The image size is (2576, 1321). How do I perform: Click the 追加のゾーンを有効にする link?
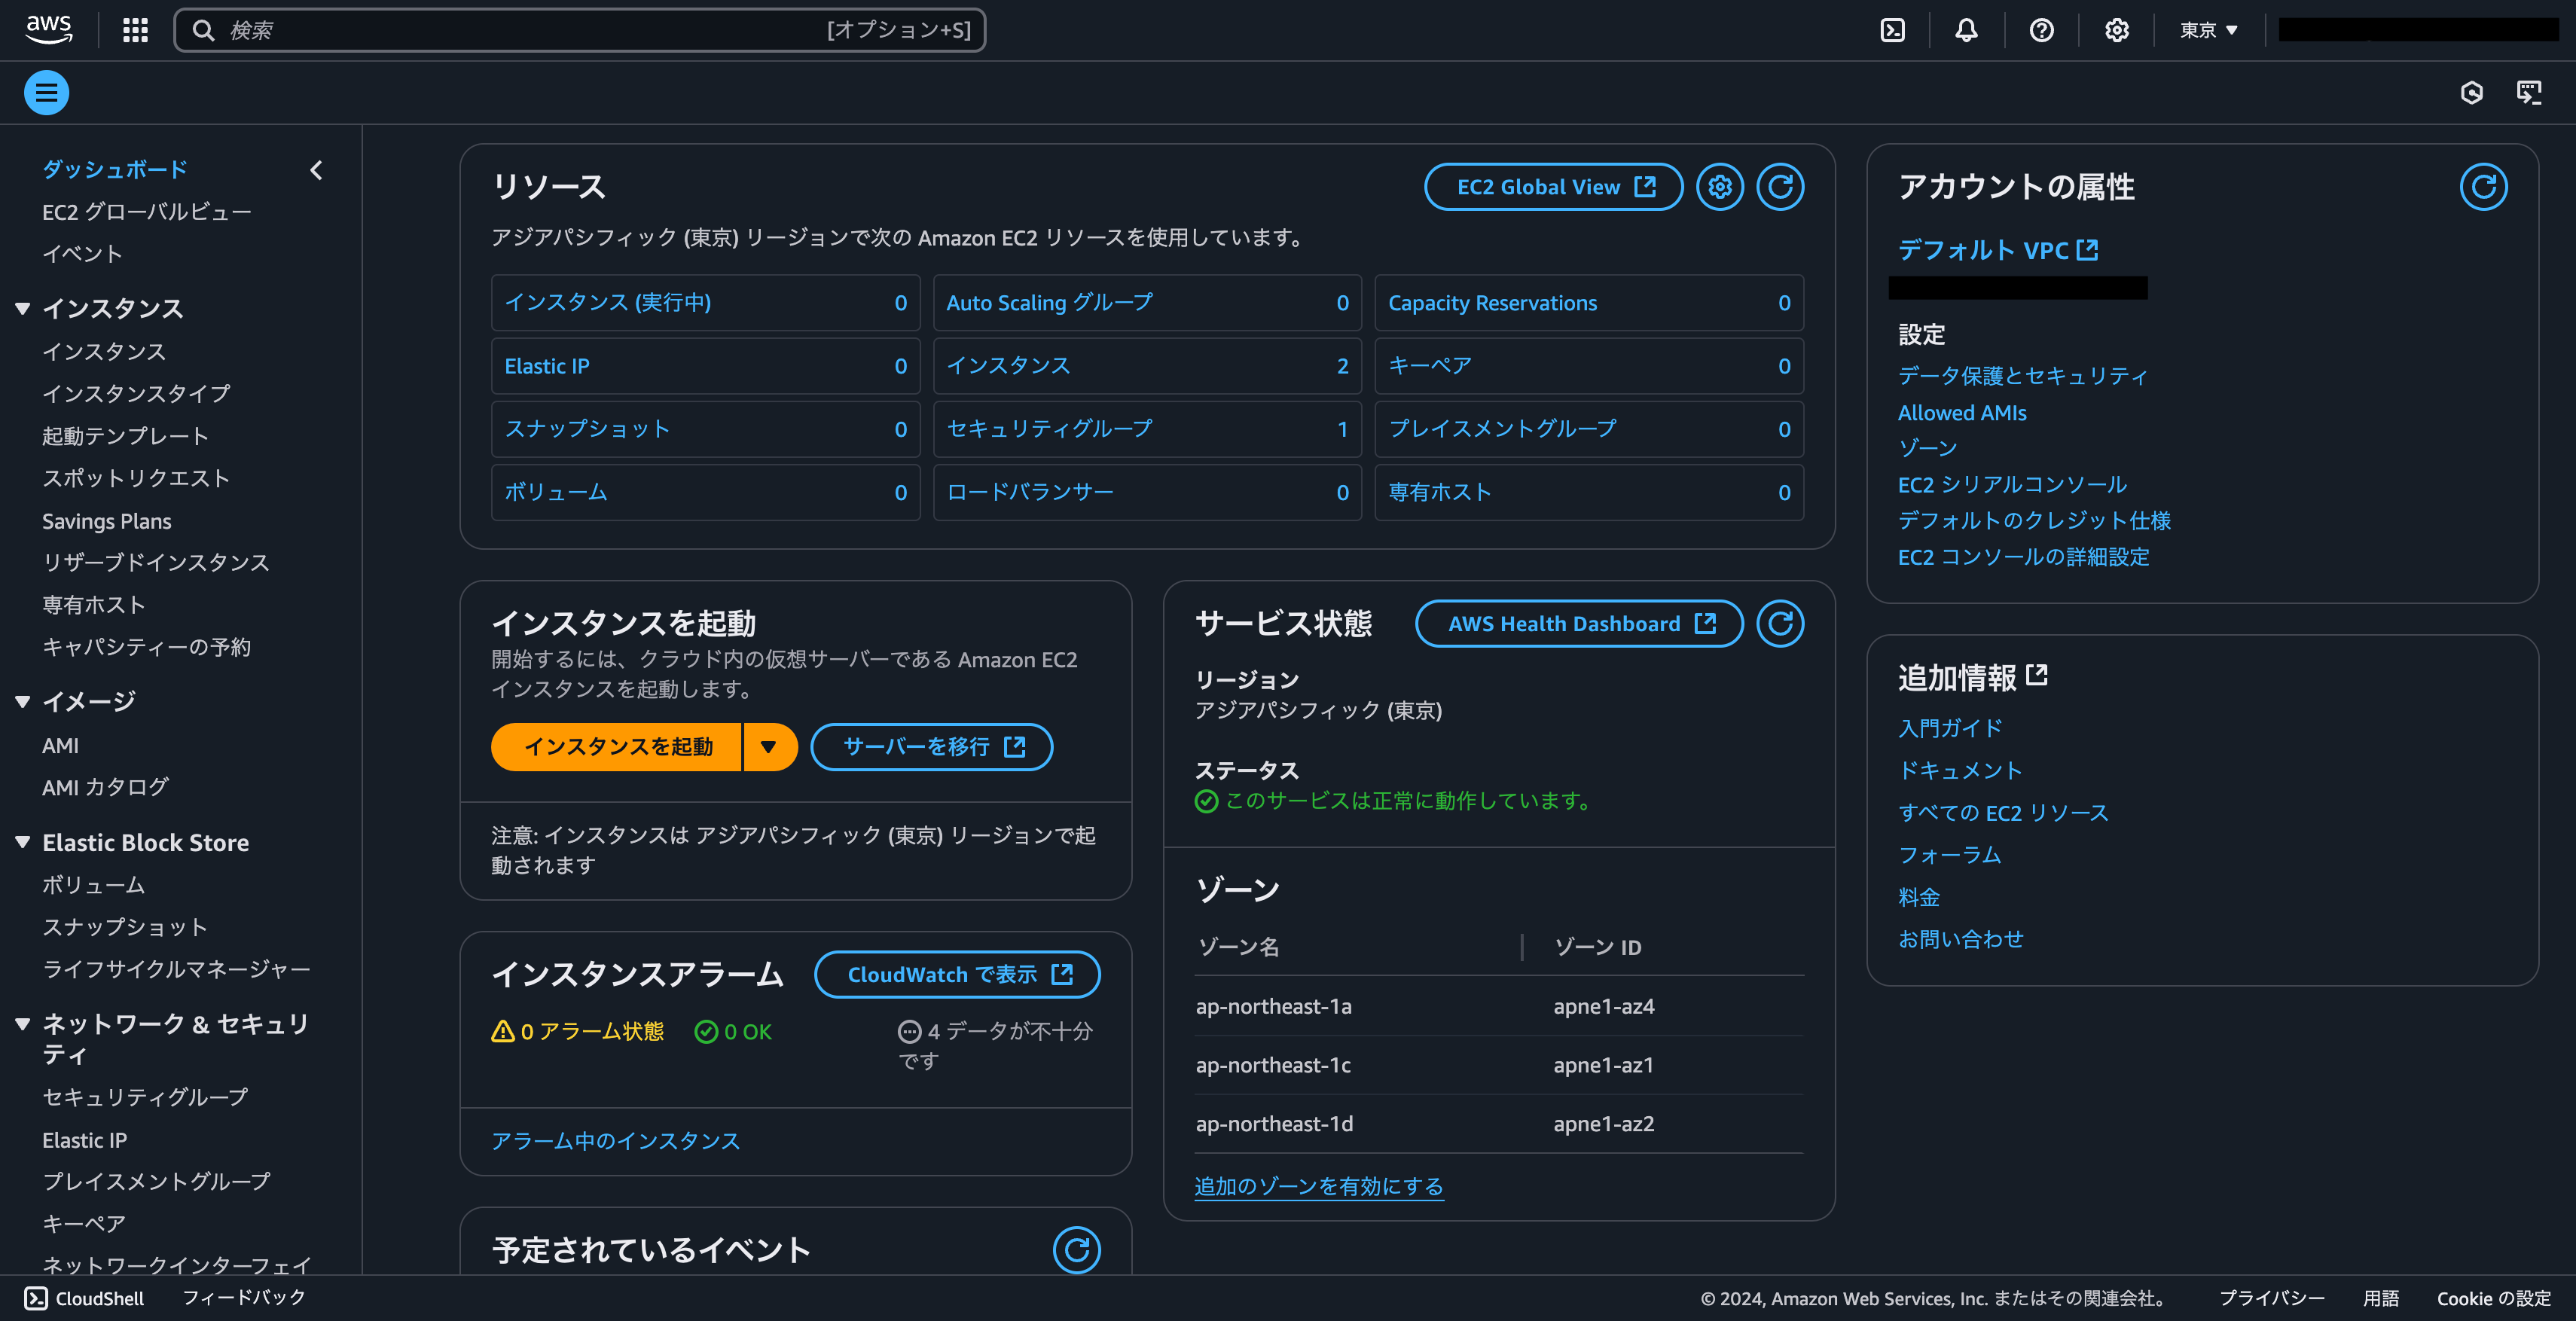[x=1318, y=1186]
